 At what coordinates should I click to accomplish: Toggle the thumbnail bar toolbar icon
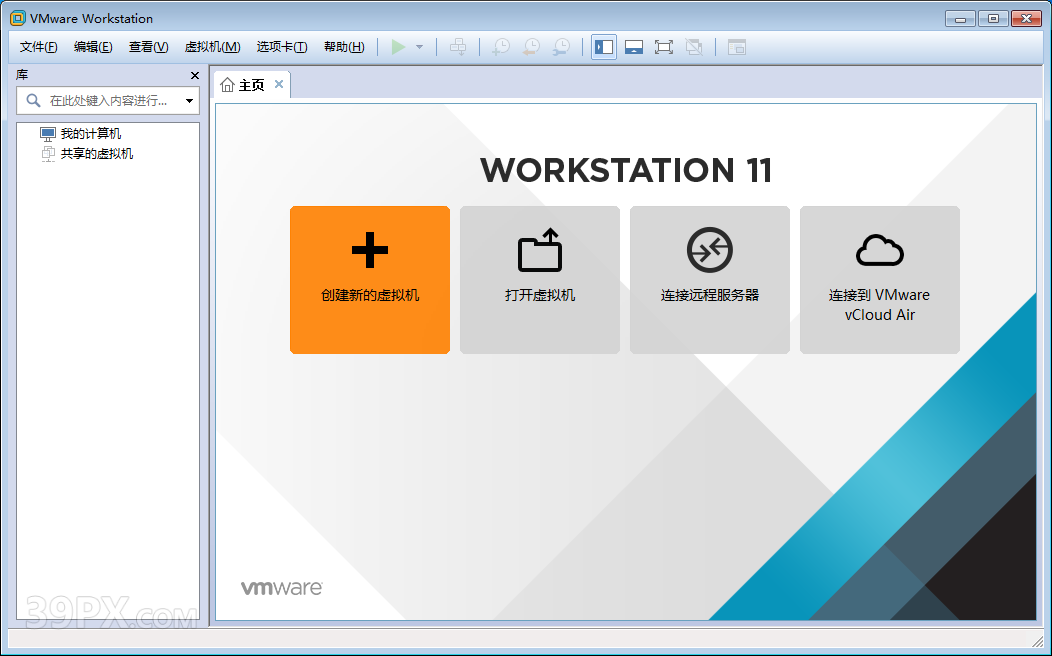tap(634, 47)
